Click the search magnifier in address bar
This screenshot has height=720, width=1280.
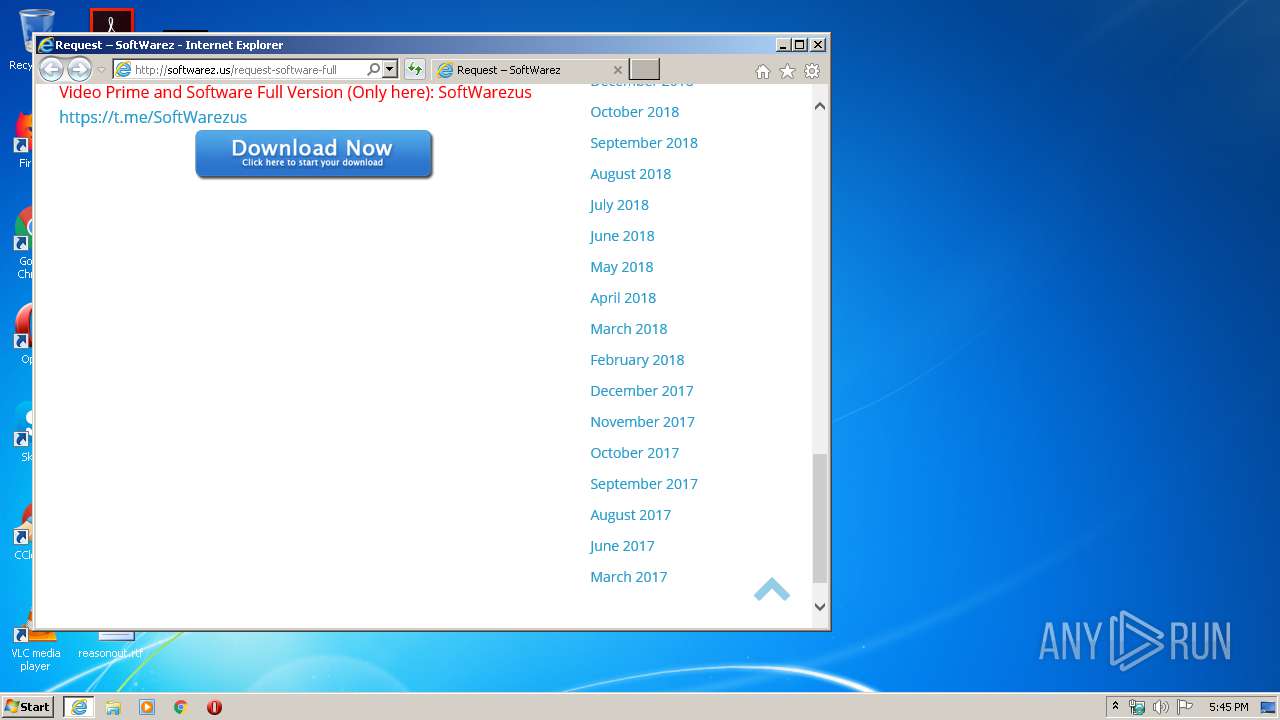point(374,70)
